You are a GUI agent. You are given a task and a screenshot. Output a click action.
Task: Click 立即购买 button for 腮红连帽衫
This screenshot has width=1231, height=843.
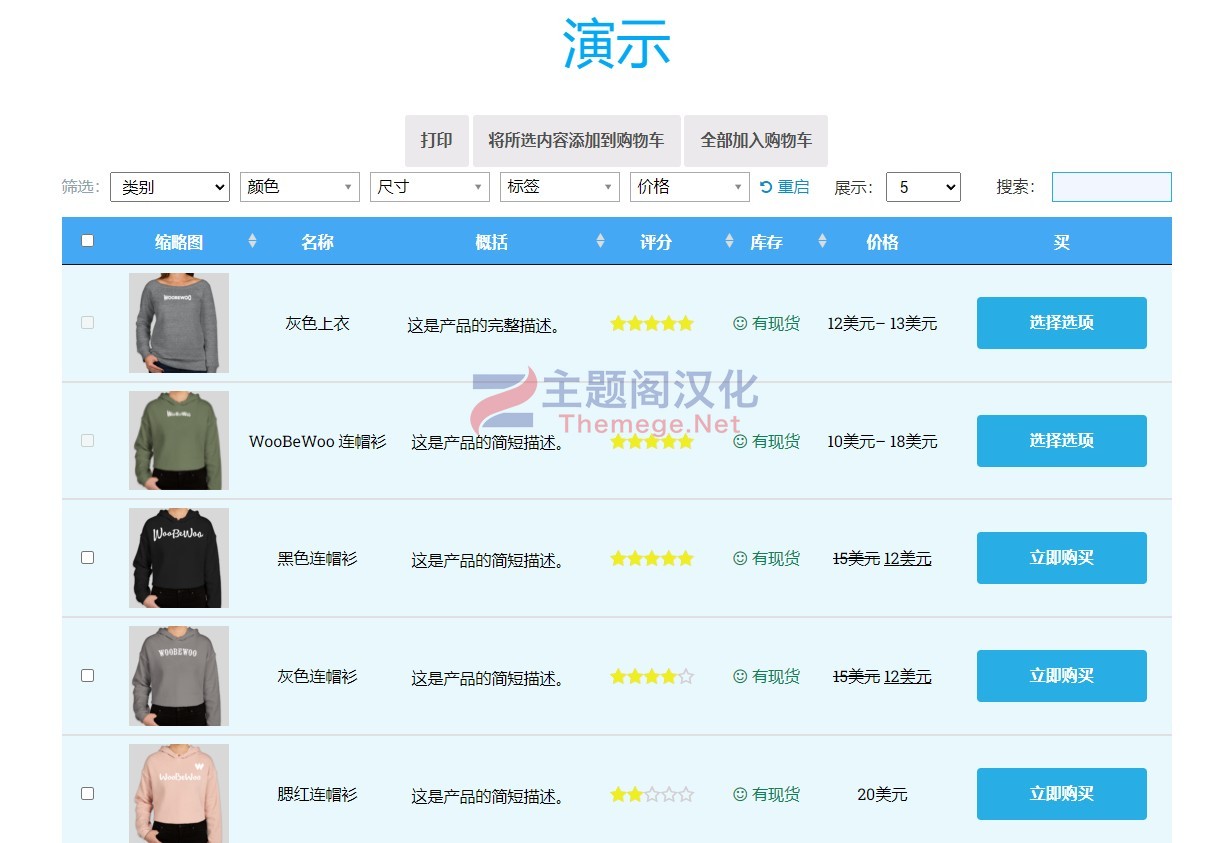pyautogui.click(x=1062, y=794)
